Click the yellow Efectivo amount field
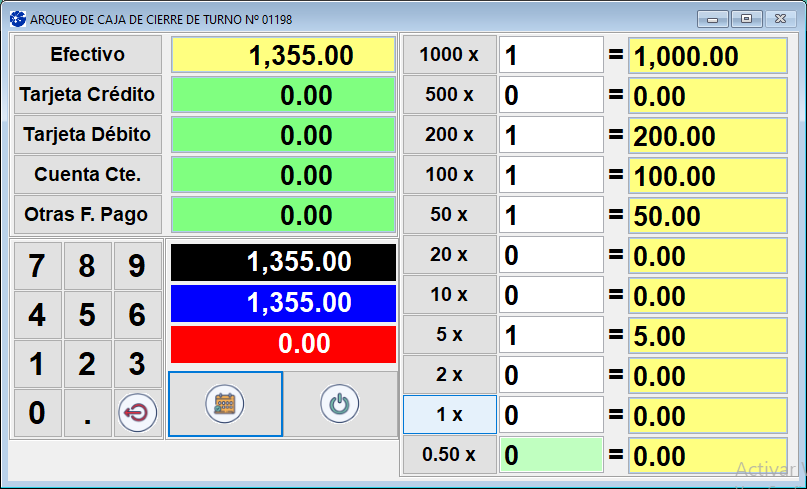The height and width of the screenshot is (489, 807). 283,55
